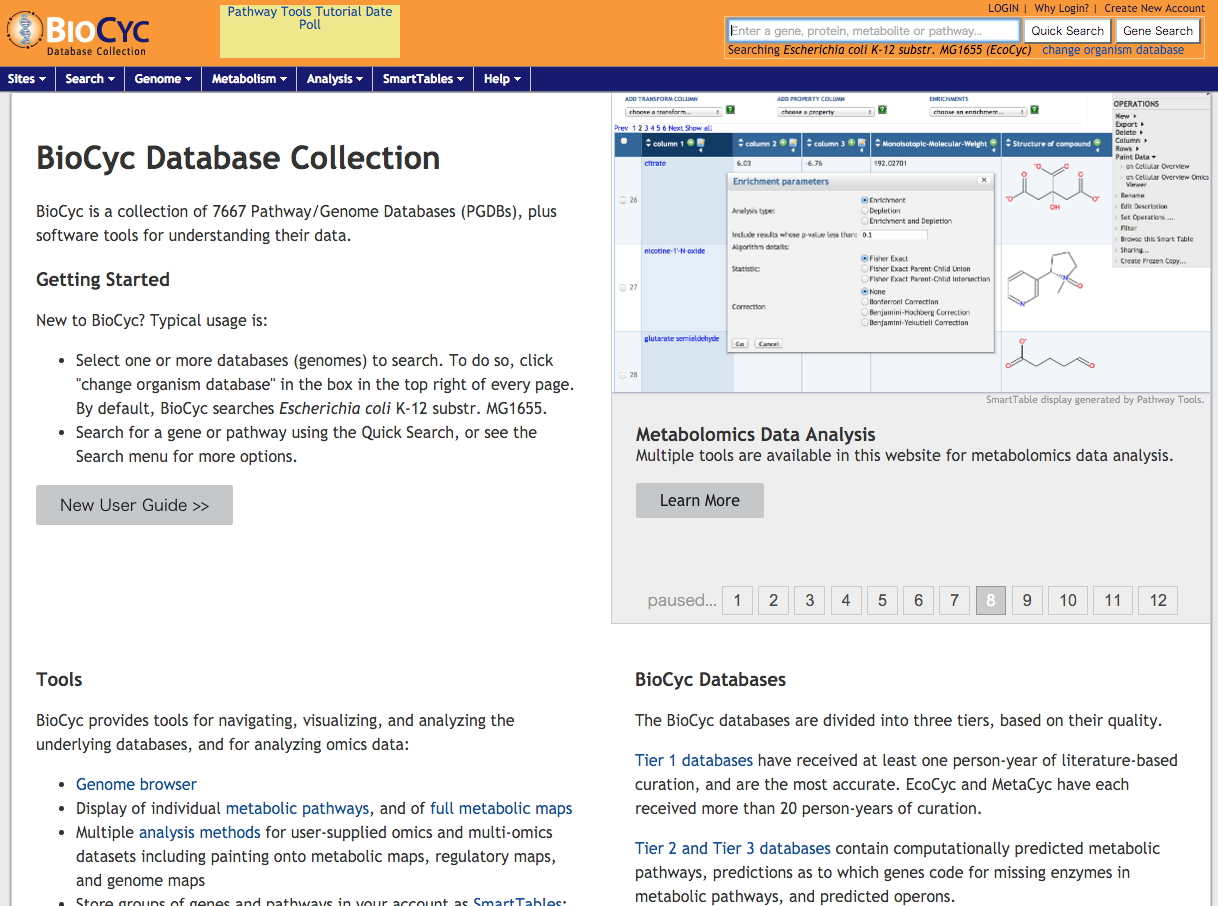
Task: Open the Tier 2 and Tier 3 databases link
Action: 733,848
